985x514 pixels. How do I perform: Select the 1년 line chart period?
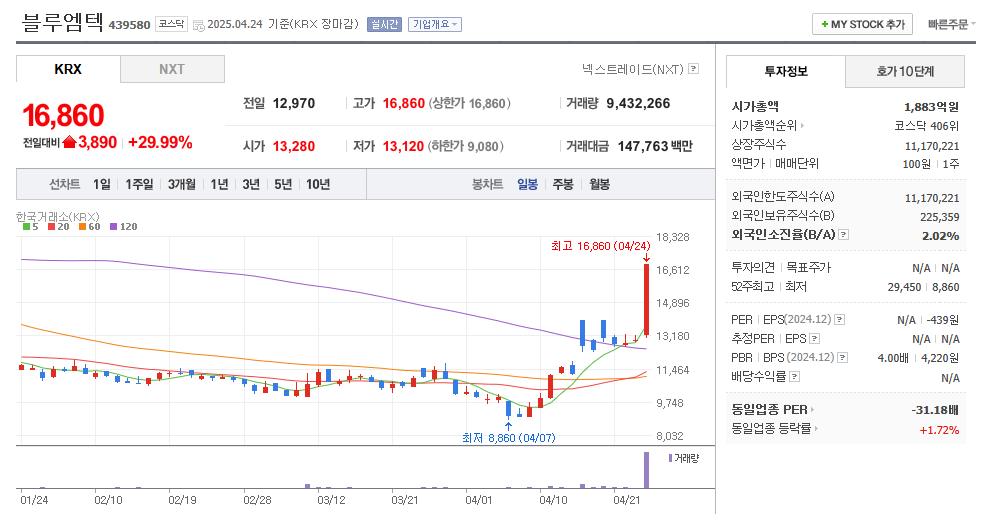pyautogui.click(x=219, y=184)
